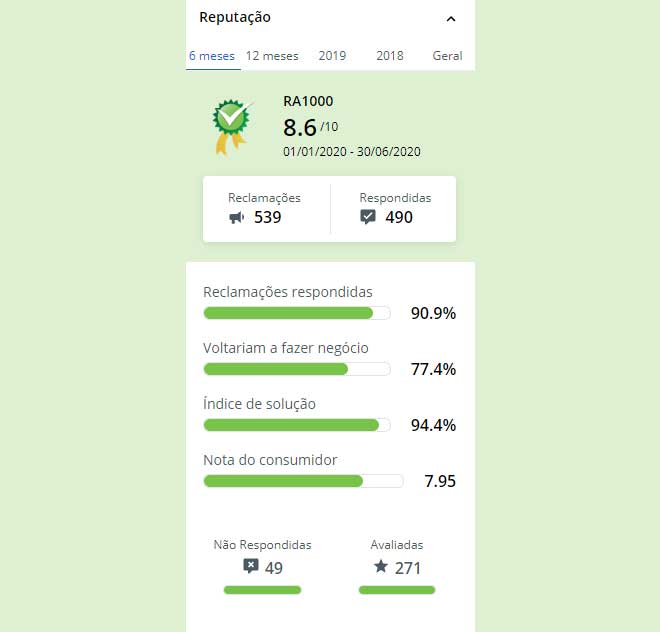Select the 6 meses tab
The height and width of the screenshot is (632, 660).
point(212,56)
